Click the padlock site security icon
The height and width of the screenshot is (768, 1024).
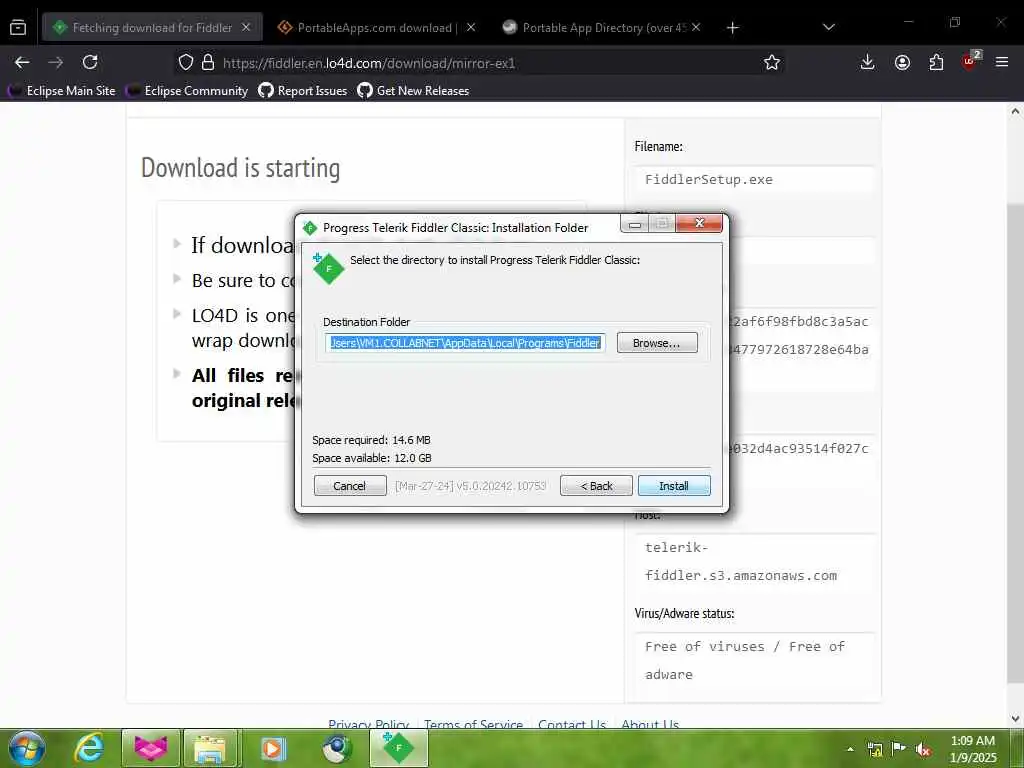pyautogui.click(x=208, y=63)
